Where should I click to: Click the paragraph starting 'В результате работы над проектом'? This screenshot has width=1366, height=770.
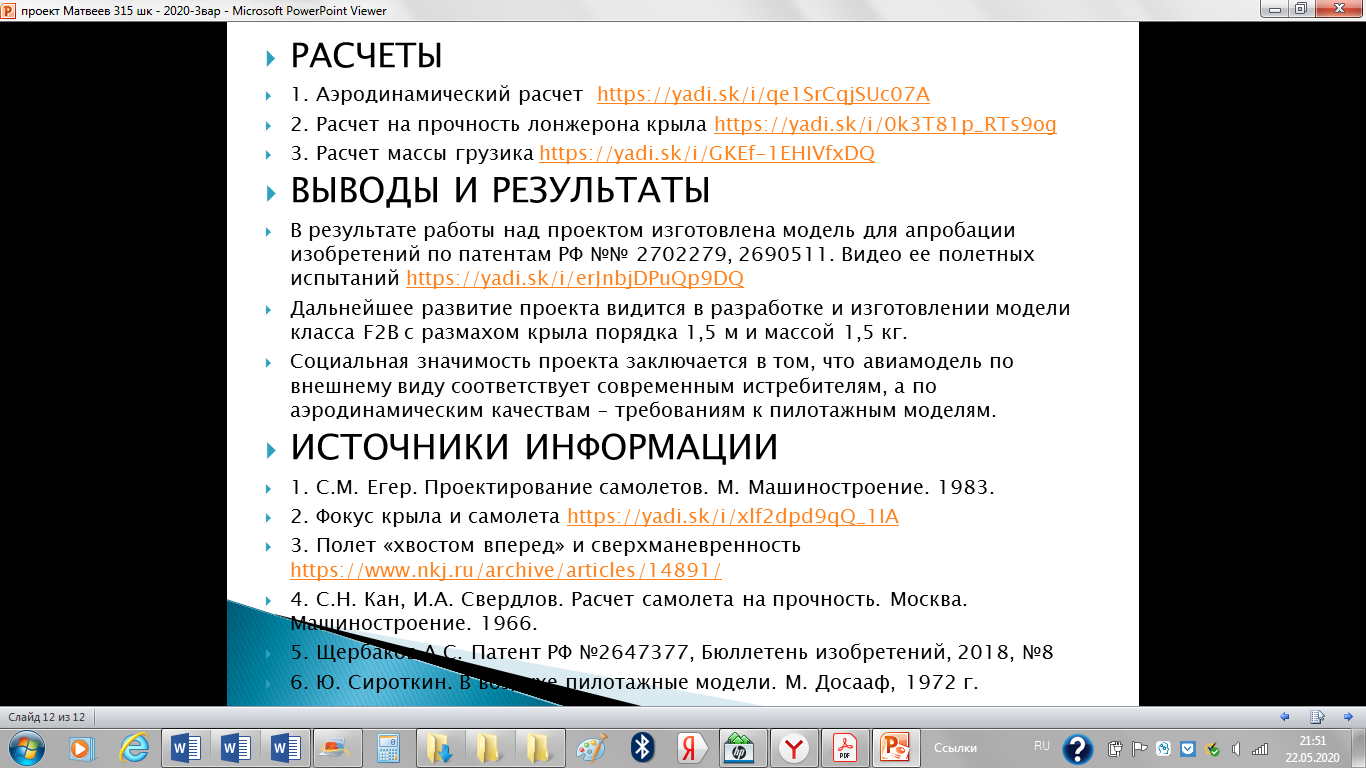click(662, 255)
